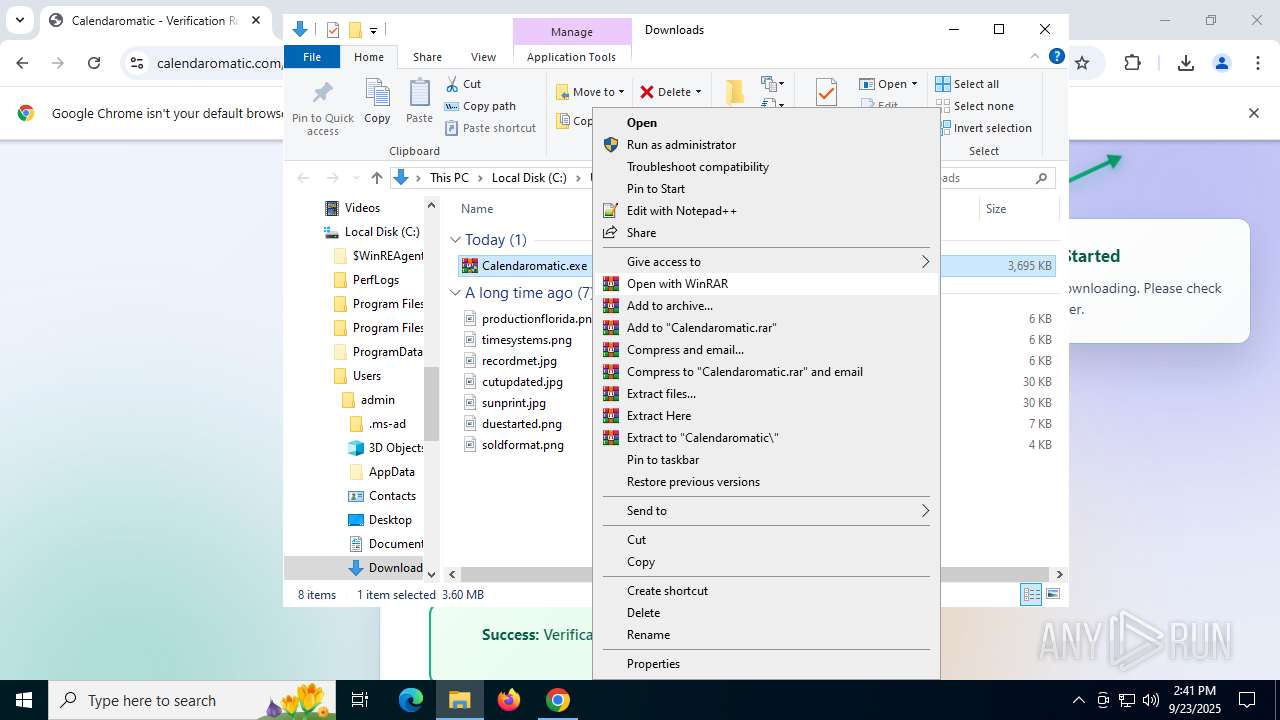The height and width of the screenshot is (720, 1280).
Task: Choose Copy in context menu
Action: click(x=766, y=562)
